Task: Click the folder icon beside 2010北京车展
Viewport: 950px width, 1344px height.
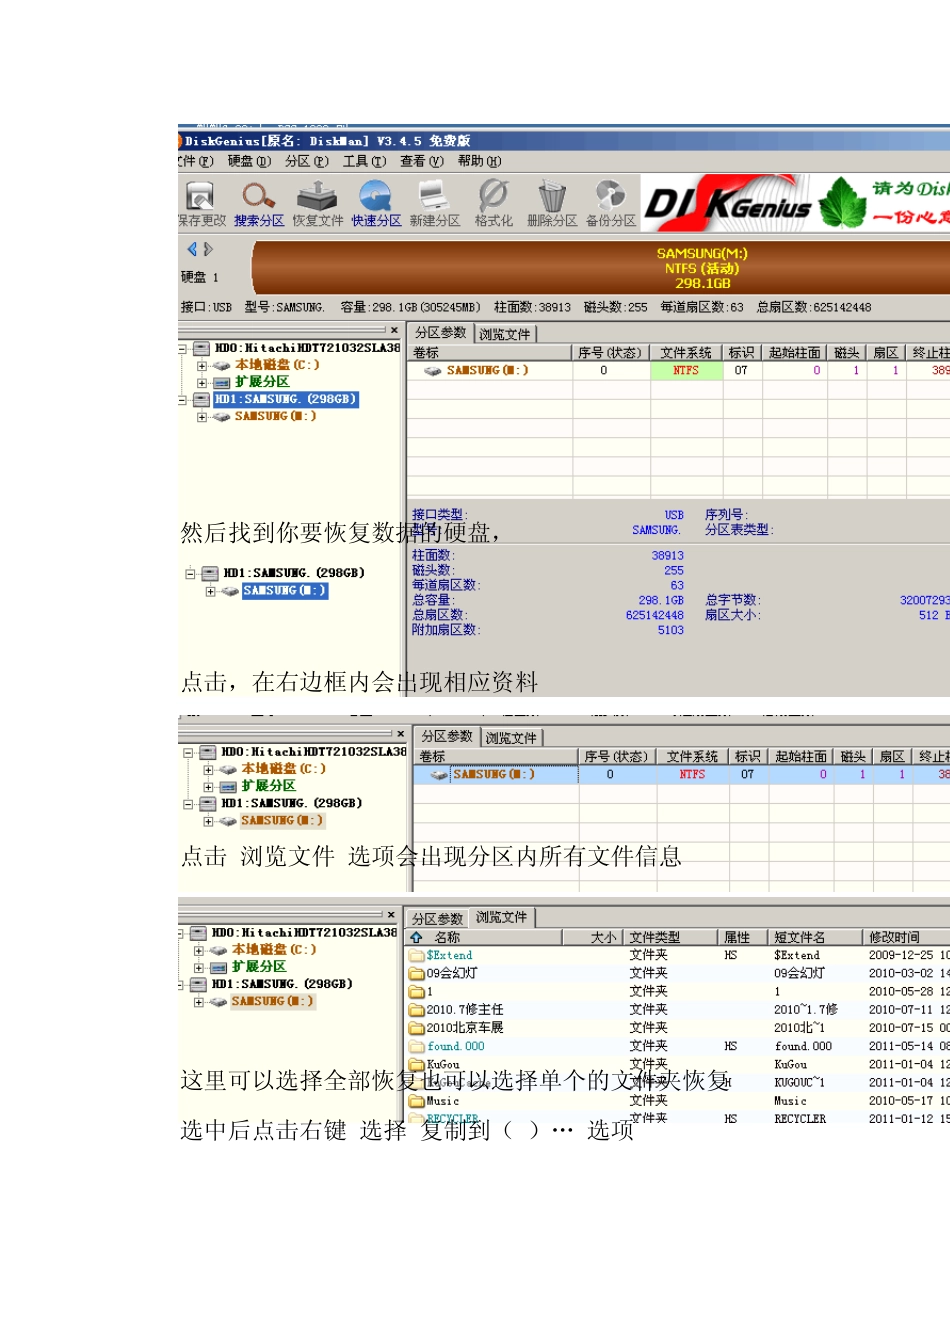Action: tap(416, 1028)
